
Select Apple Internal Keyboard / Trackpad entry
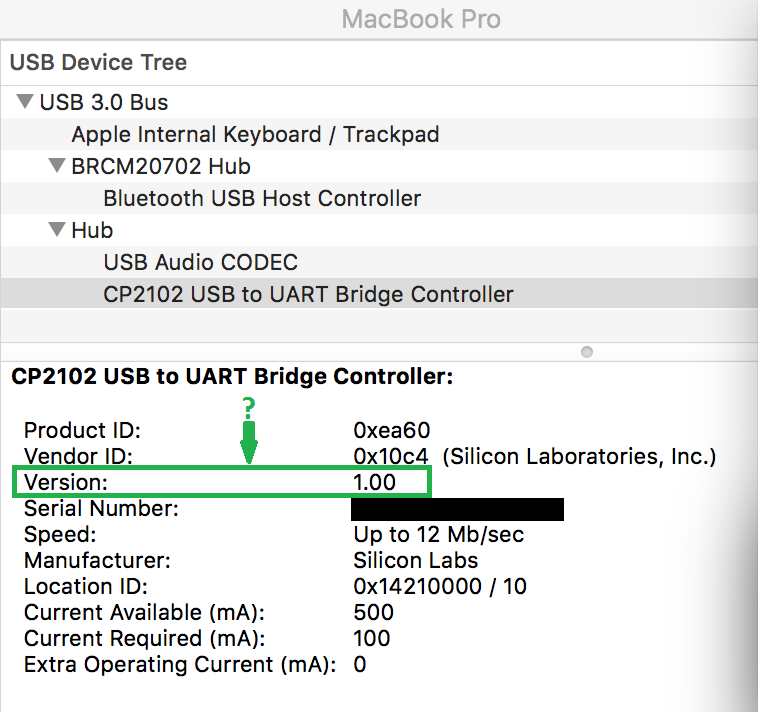tap(255, 134)
